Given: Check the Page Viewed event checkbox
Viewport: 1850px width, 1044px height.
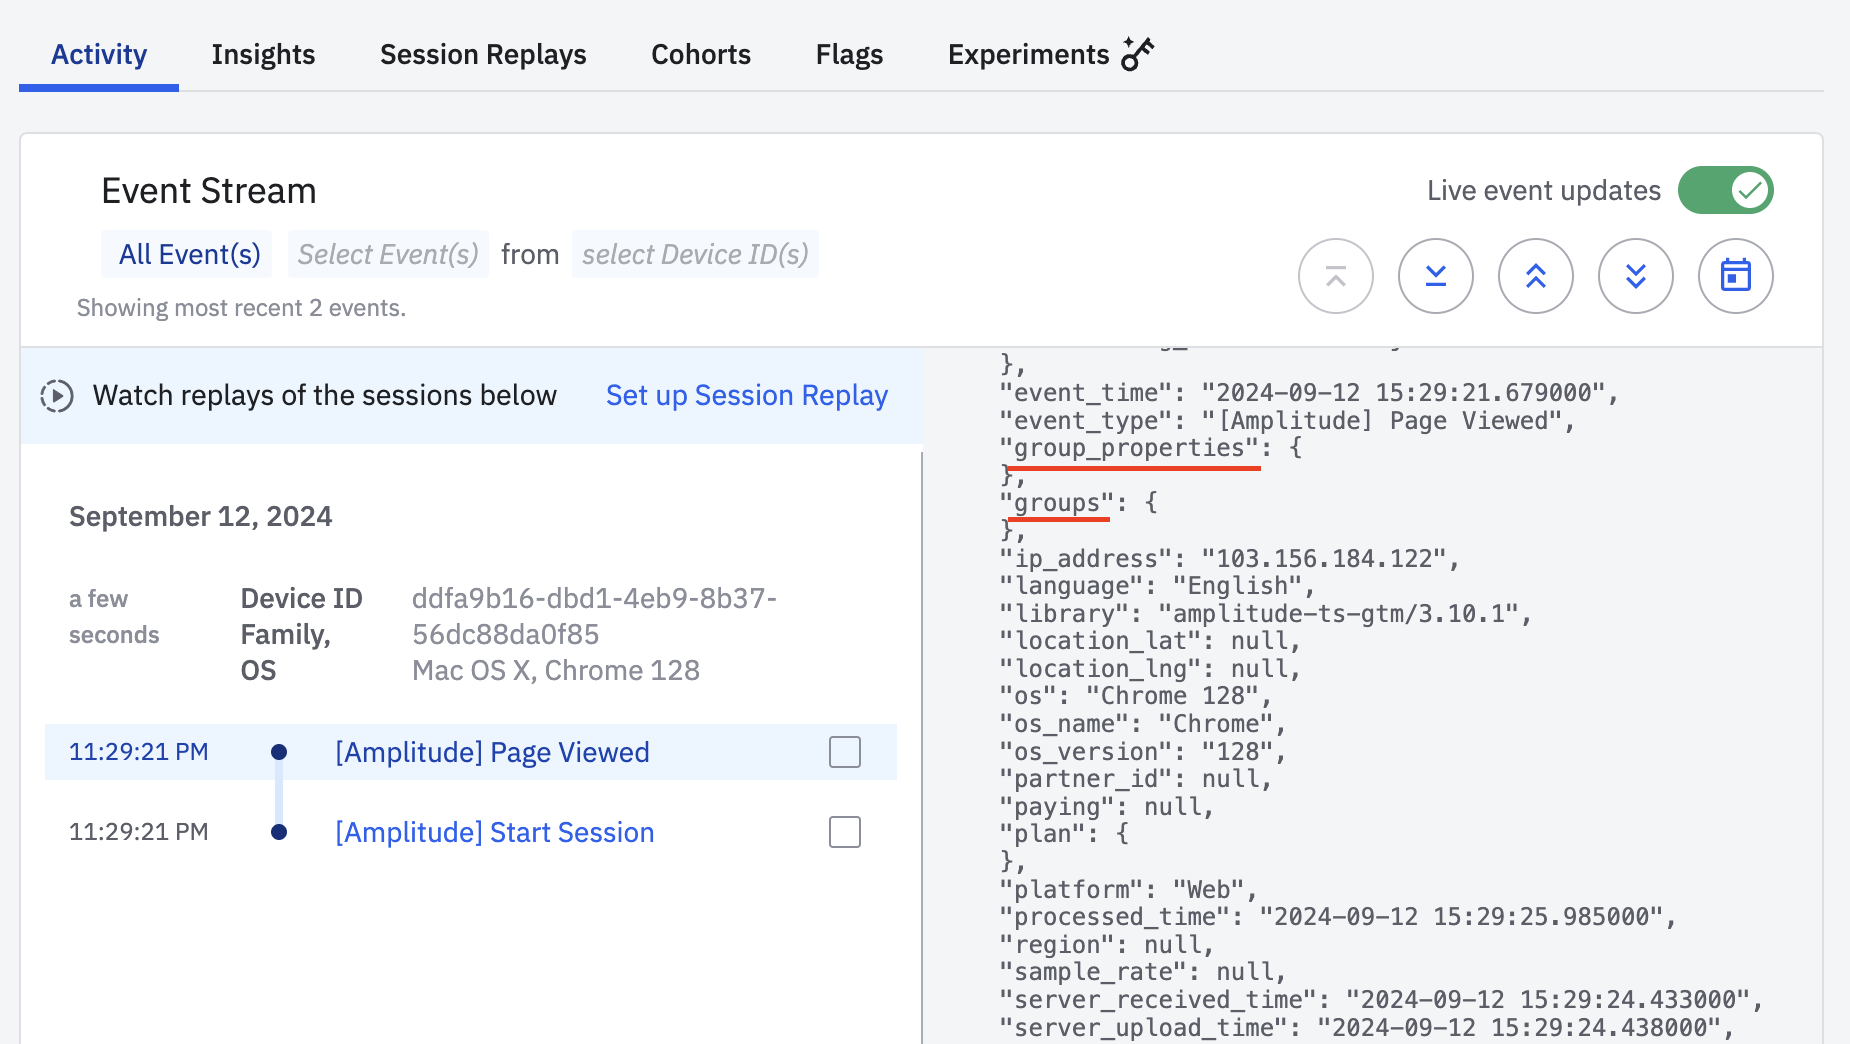Looking at the screenshot, I should (x=844, y=752).
